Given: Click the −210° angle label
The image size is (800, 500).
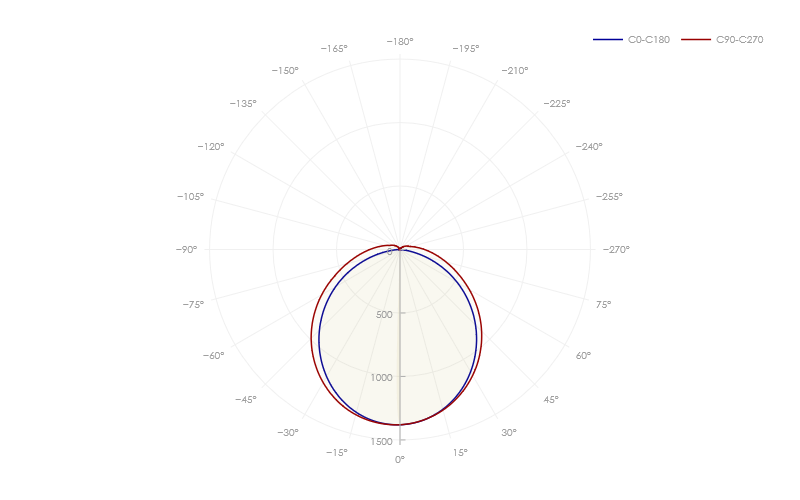Looking at the screenshot, I should (x=515, y=71).
